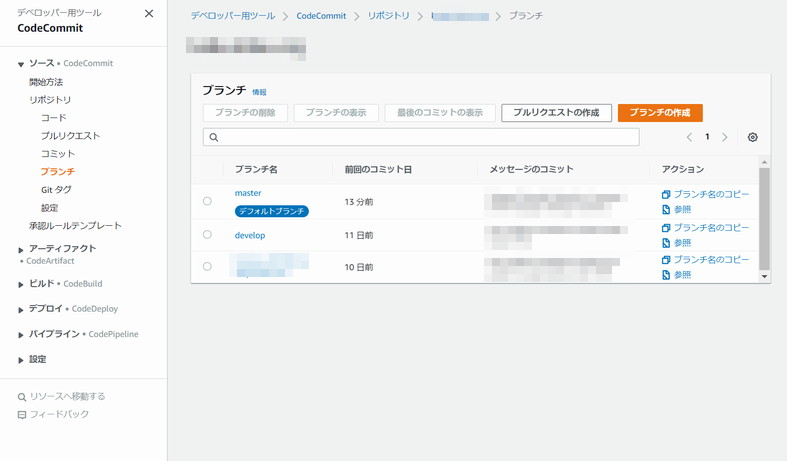Click the プルリクエストの作成 button
The image size is (787, 461).
(x=557, y=112)
